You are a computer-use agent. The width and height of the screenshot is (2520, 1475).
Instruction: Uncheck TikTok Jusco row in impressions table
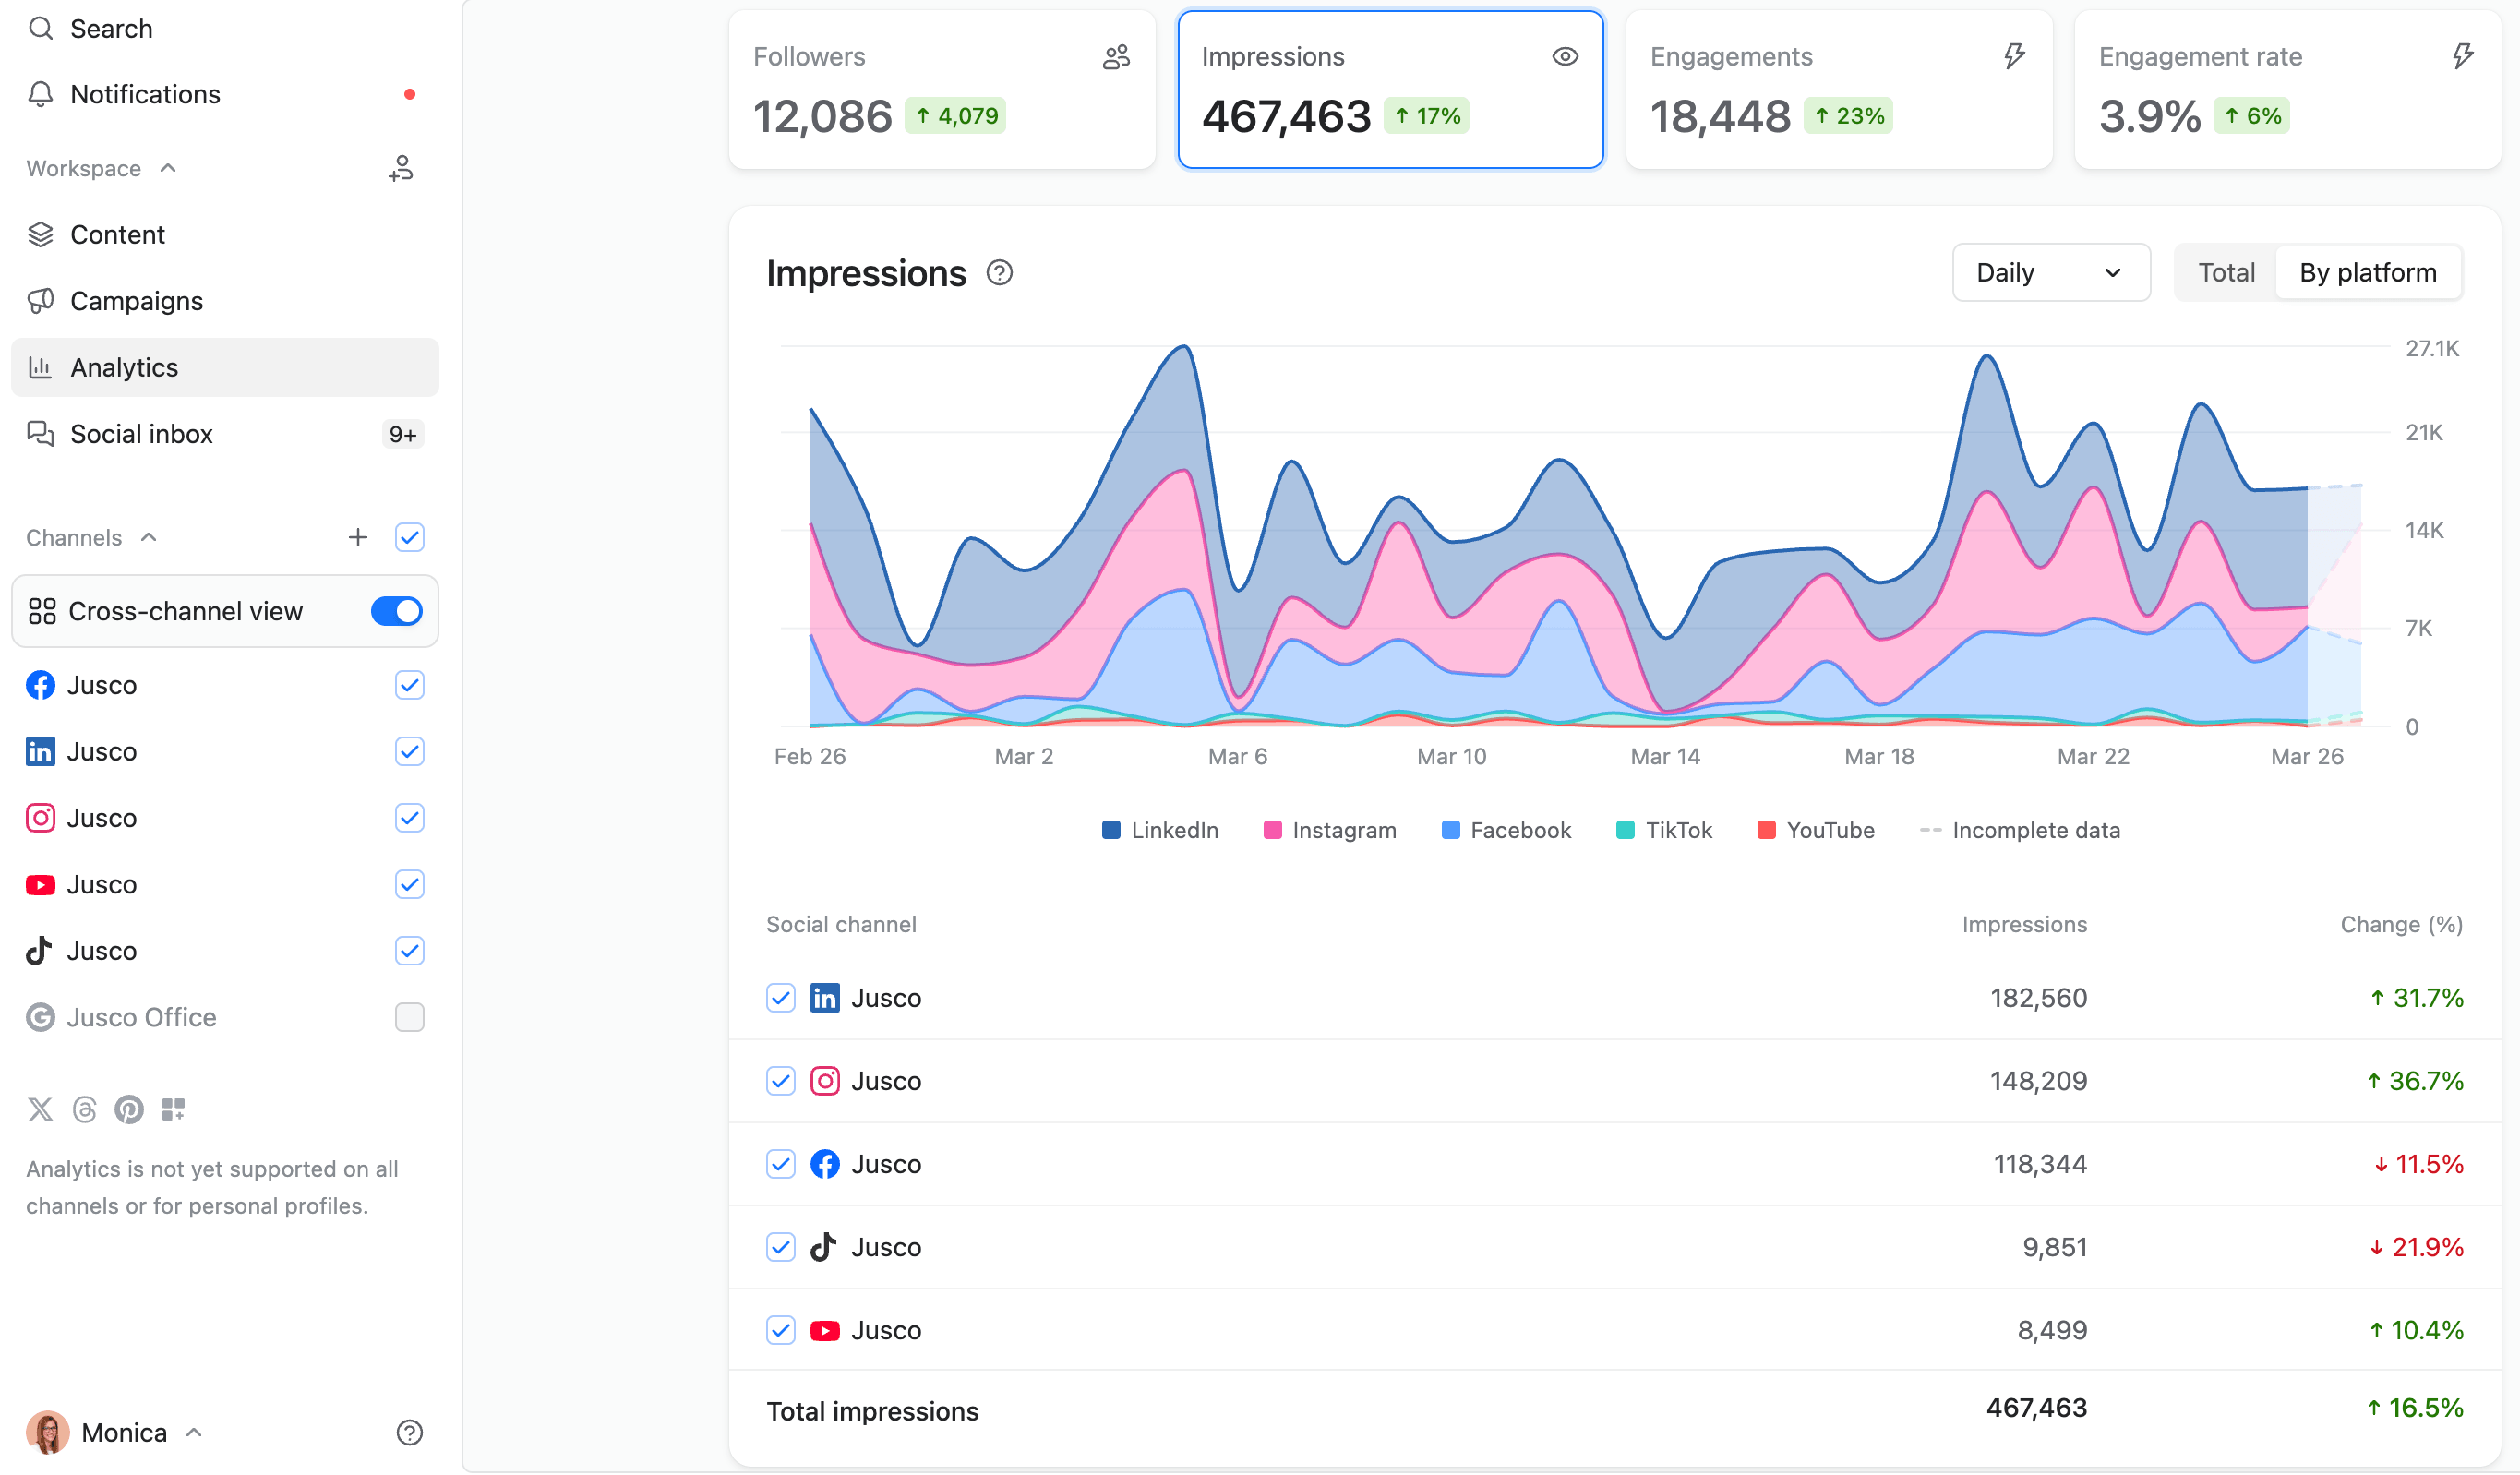click(781, 1247)
